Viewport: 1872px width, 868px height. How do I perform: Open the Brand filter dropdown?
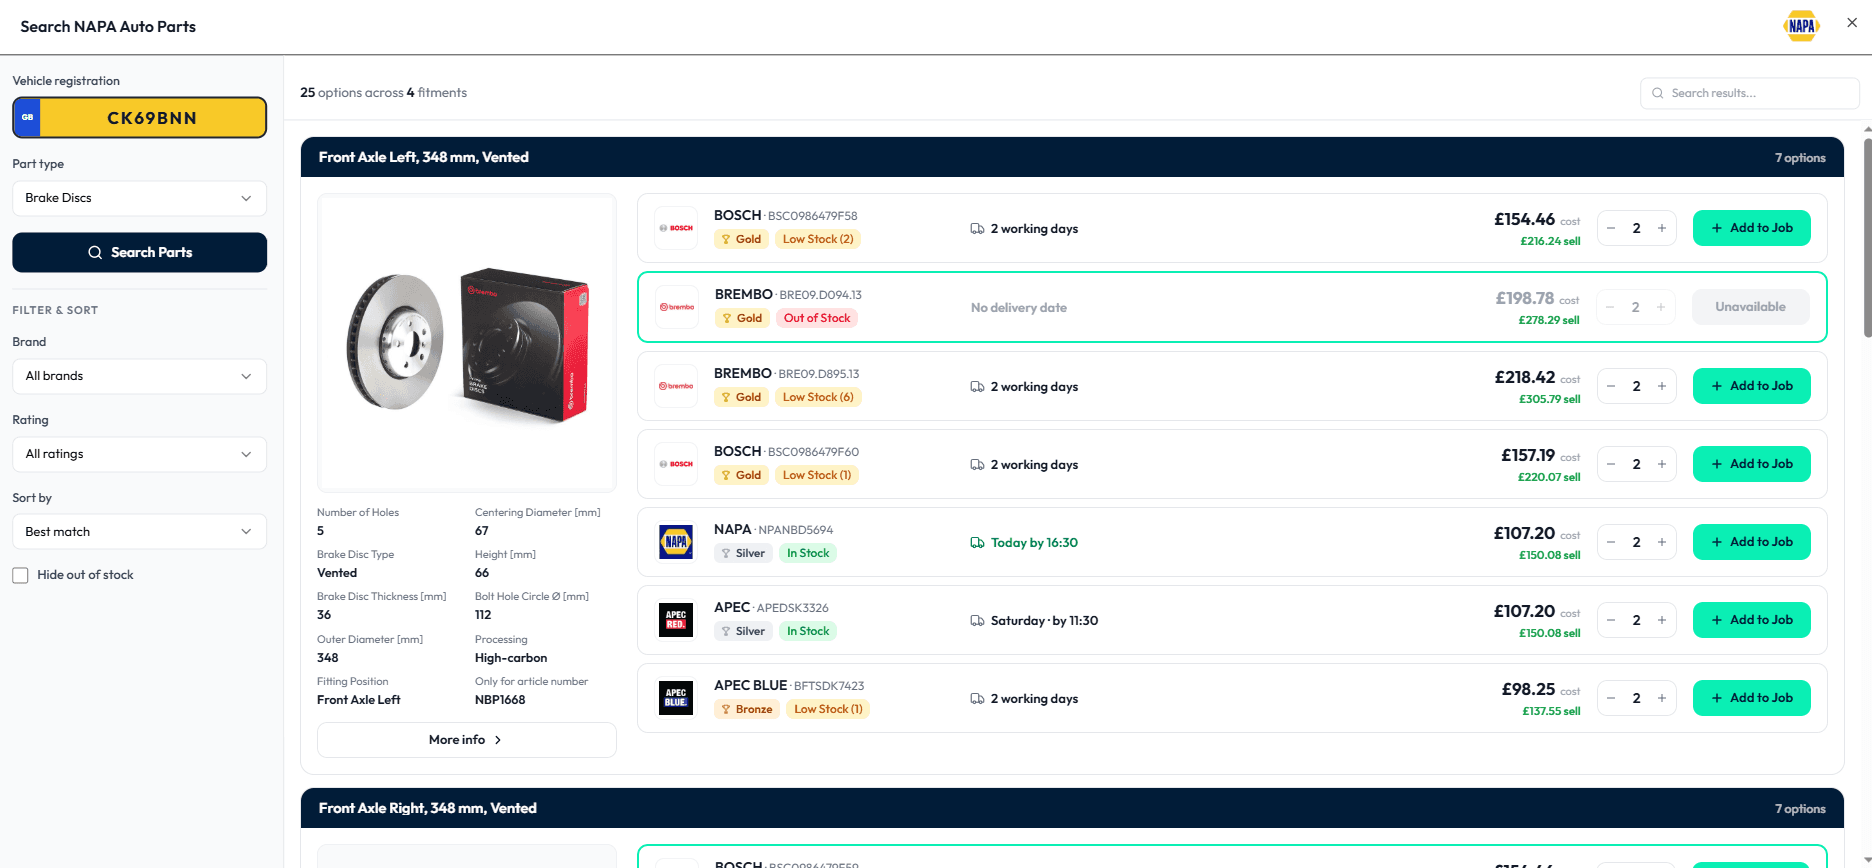click(x=139, y=376)
